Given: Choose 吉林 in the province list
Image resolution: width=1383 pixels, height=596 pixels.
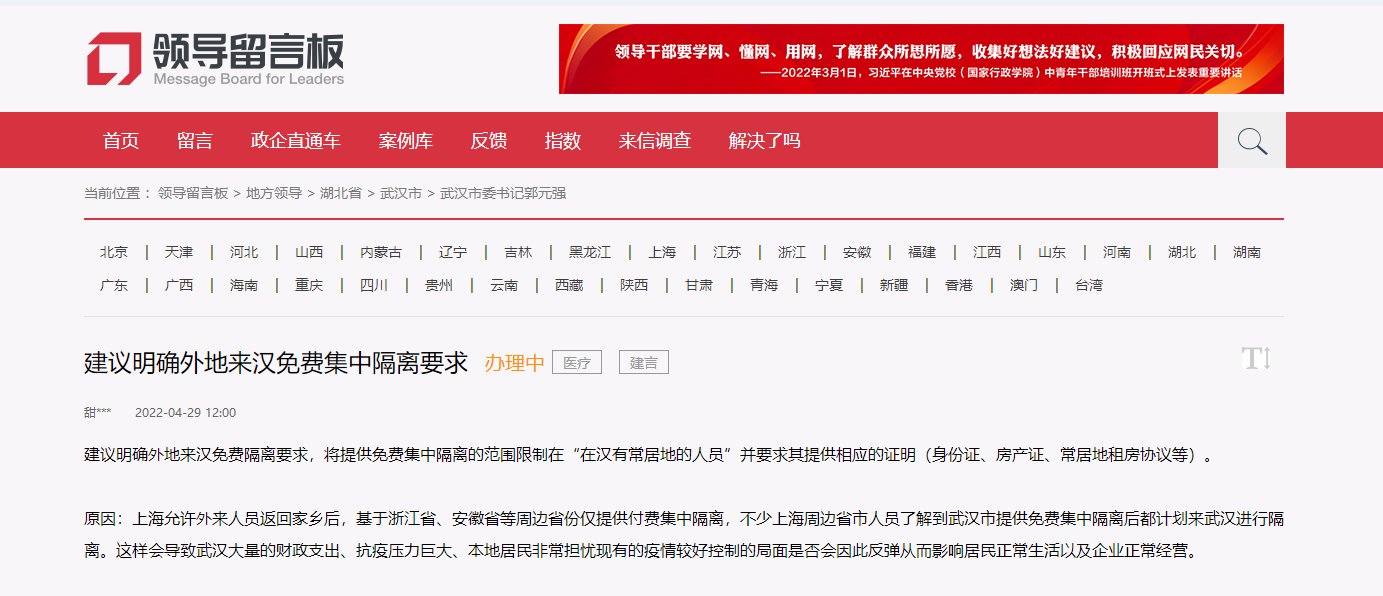Looking at the screenshot, I should tap(518, 252).
